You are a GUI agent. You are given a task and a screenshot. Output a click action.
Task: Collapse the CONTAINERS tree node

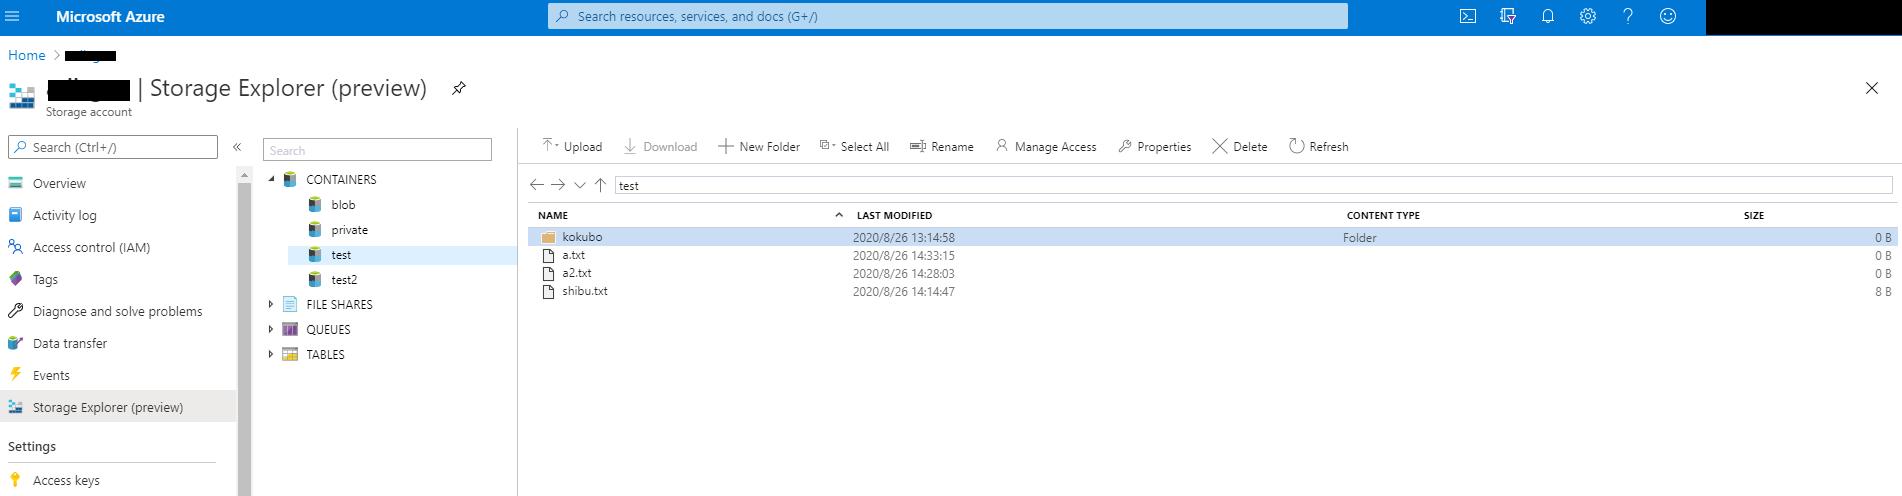[271, 179]
